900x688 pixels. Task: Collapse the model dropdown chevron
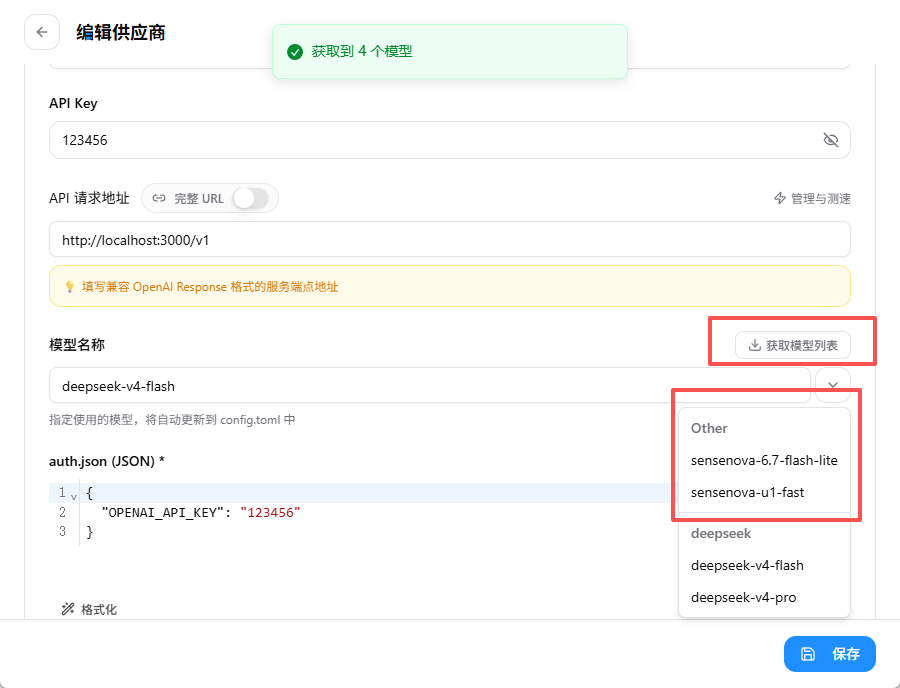pos(833,385)
